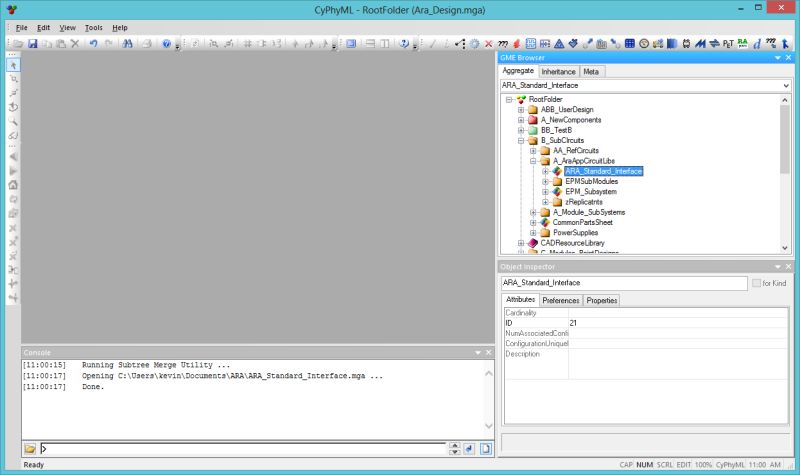
Task: Toggle the 'for Kind' checkbox
Action: pos(756,283)
